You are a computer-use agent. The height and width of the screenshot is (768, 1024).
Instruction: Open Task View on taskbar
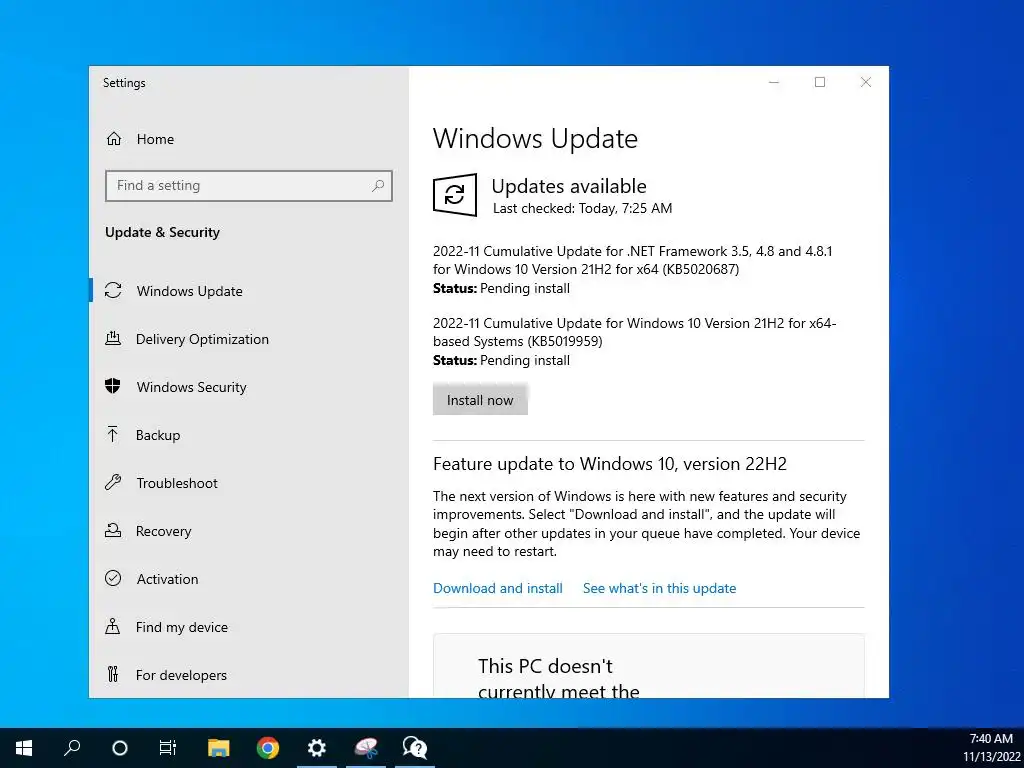pyautogui.click(x=168, y=748)
